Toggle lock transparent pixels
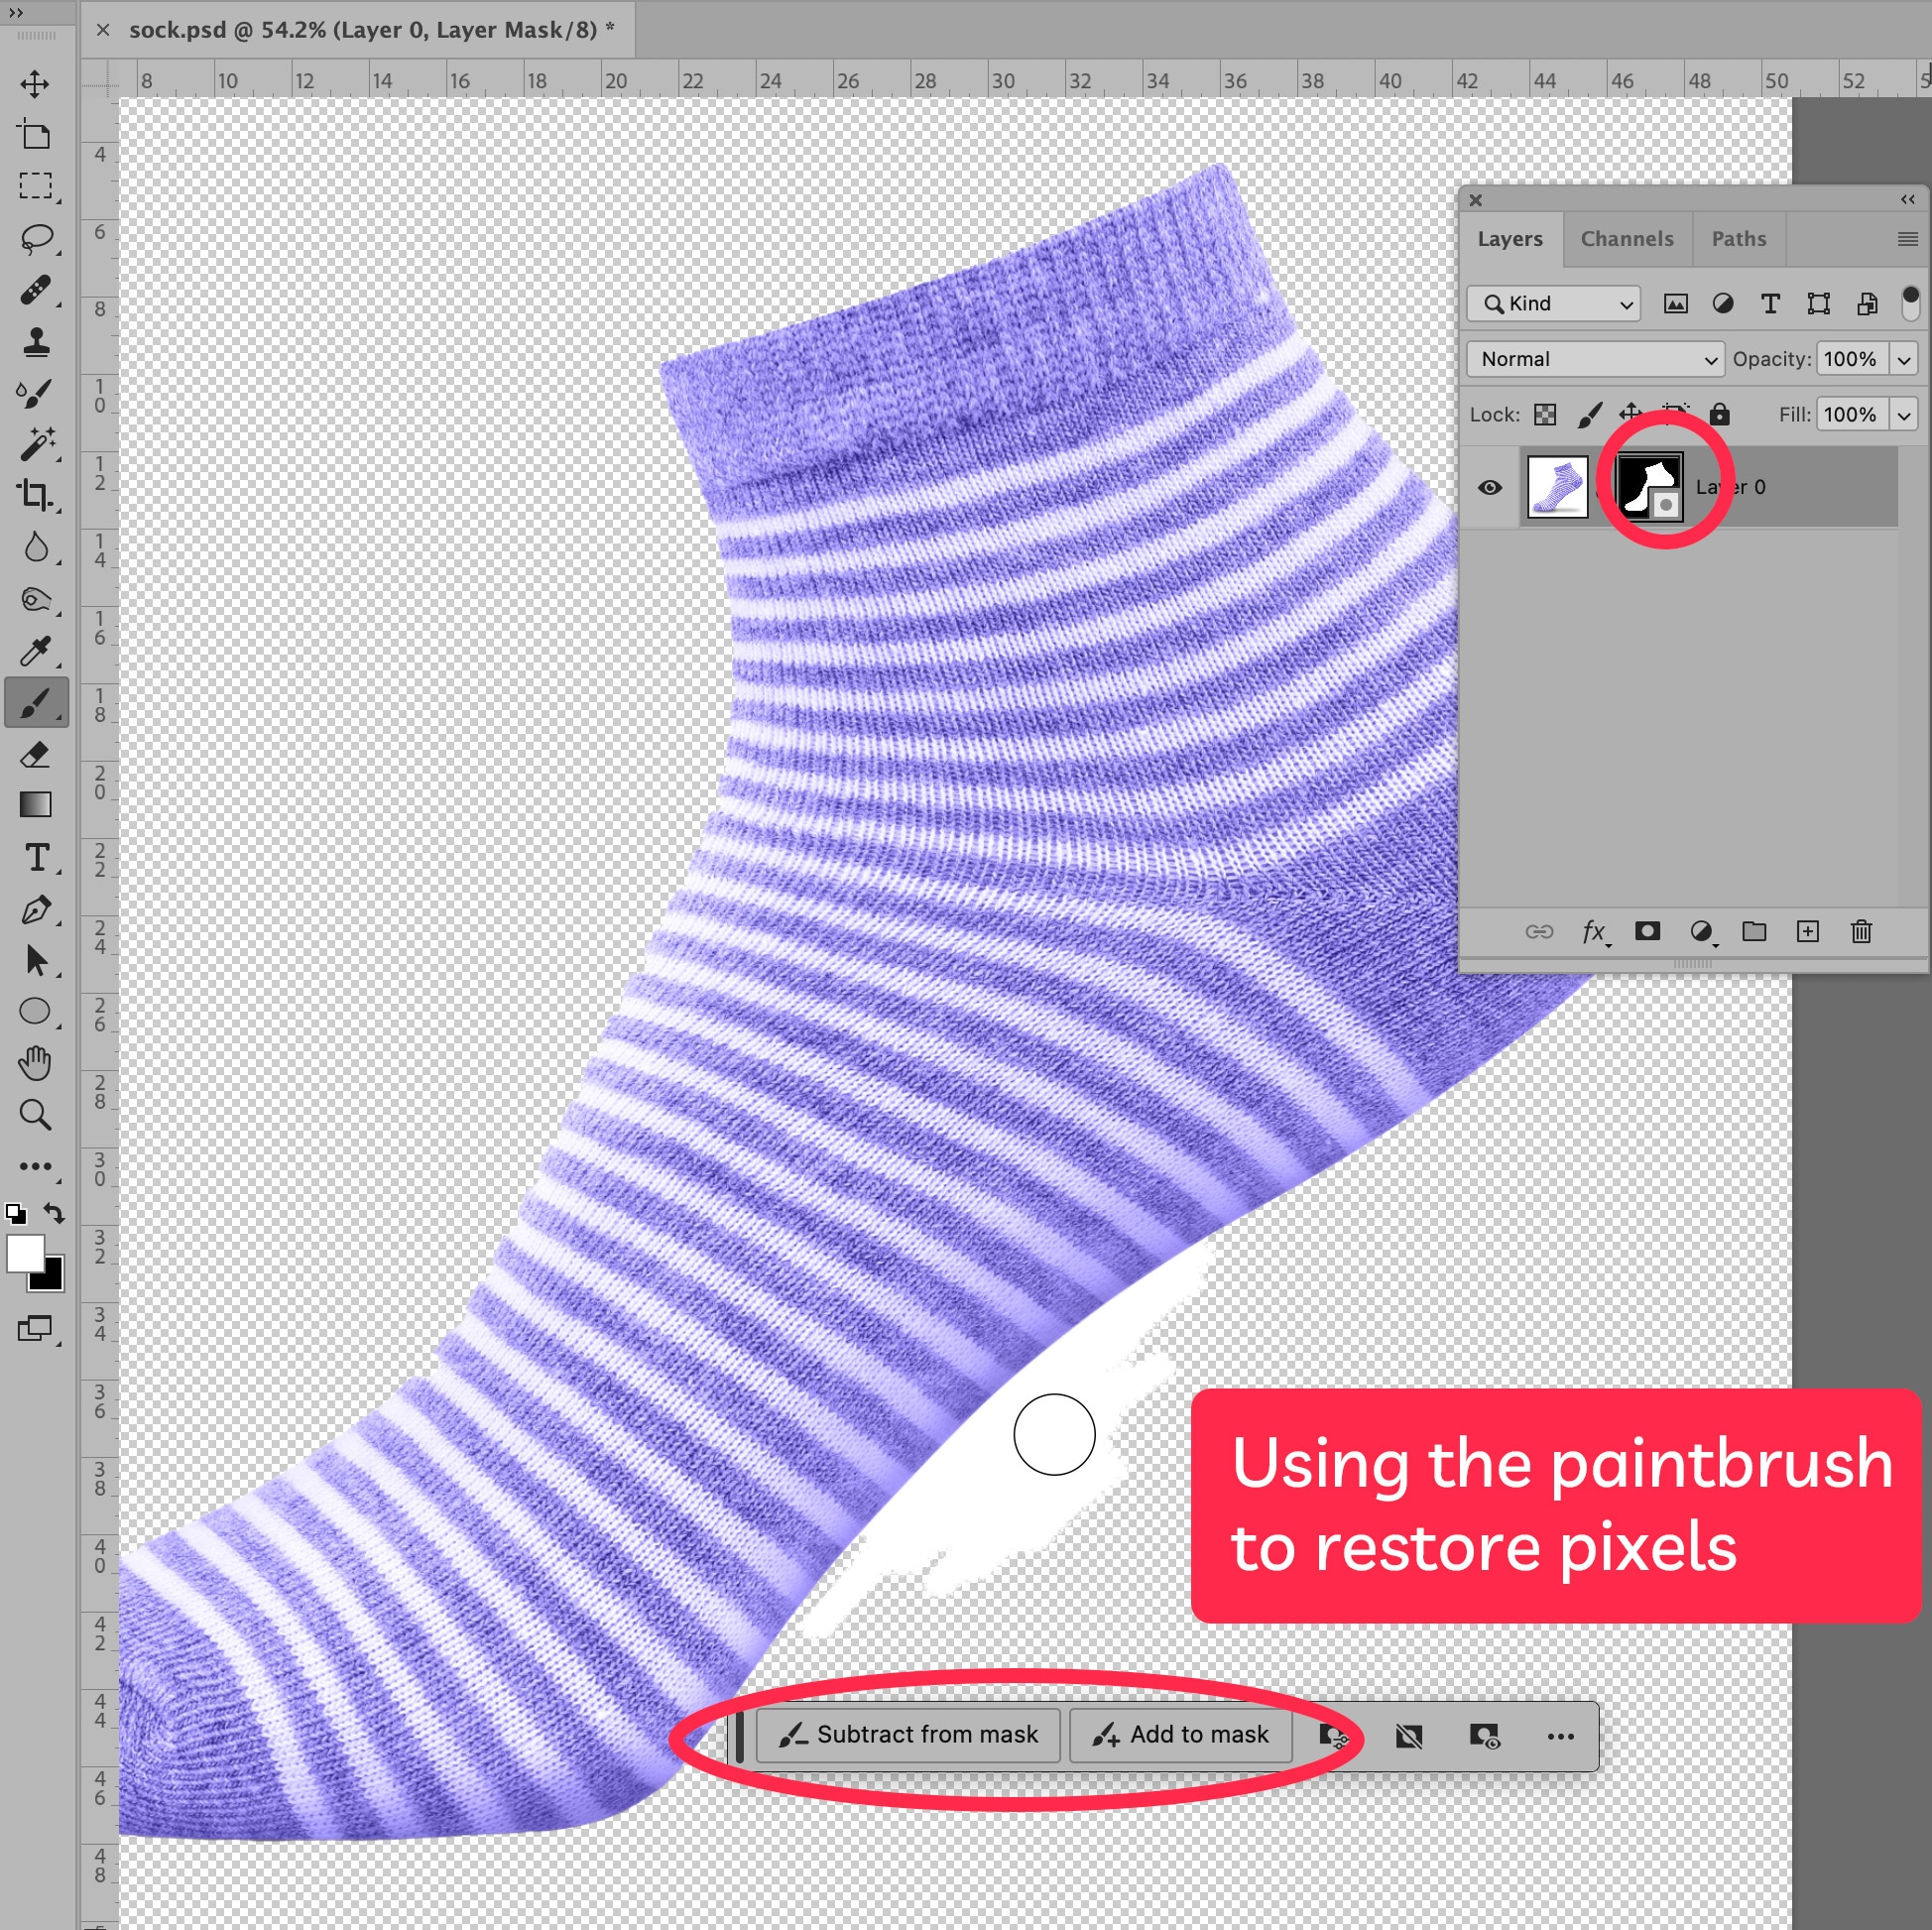Screen dimensions: 1932x1930 (1545, 414)
